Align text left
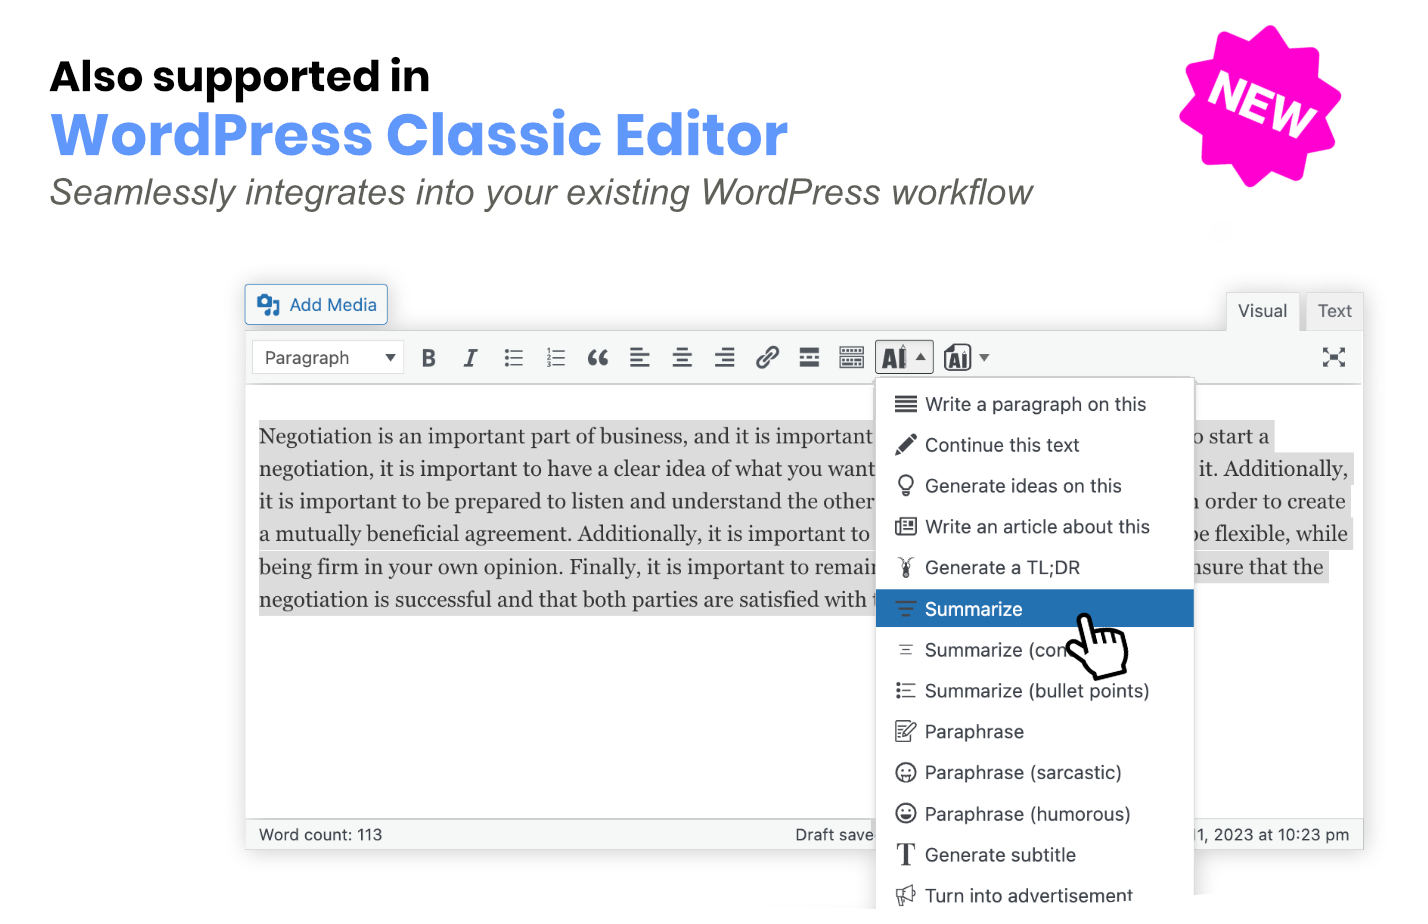Image resolution: width=1428 pixels, height=924 pixels. click(x=640, y=358)
